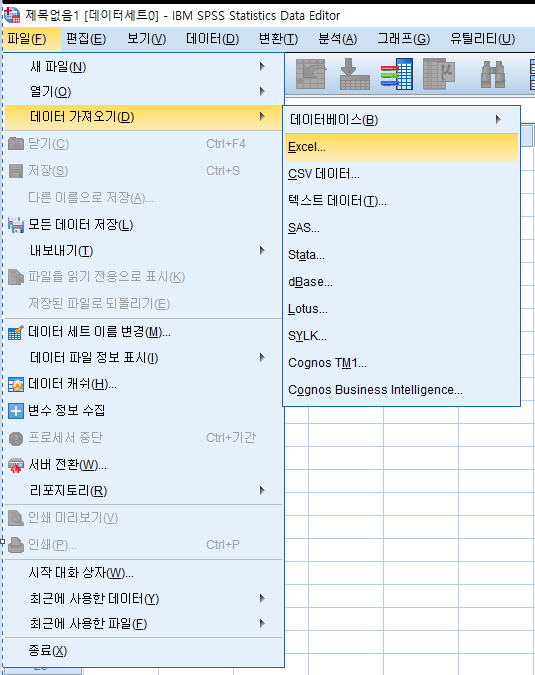This screenshot has width=535, height=675.
Task: Expand the 리포지토리(R) submenu
Action: [x=144, y=490]
